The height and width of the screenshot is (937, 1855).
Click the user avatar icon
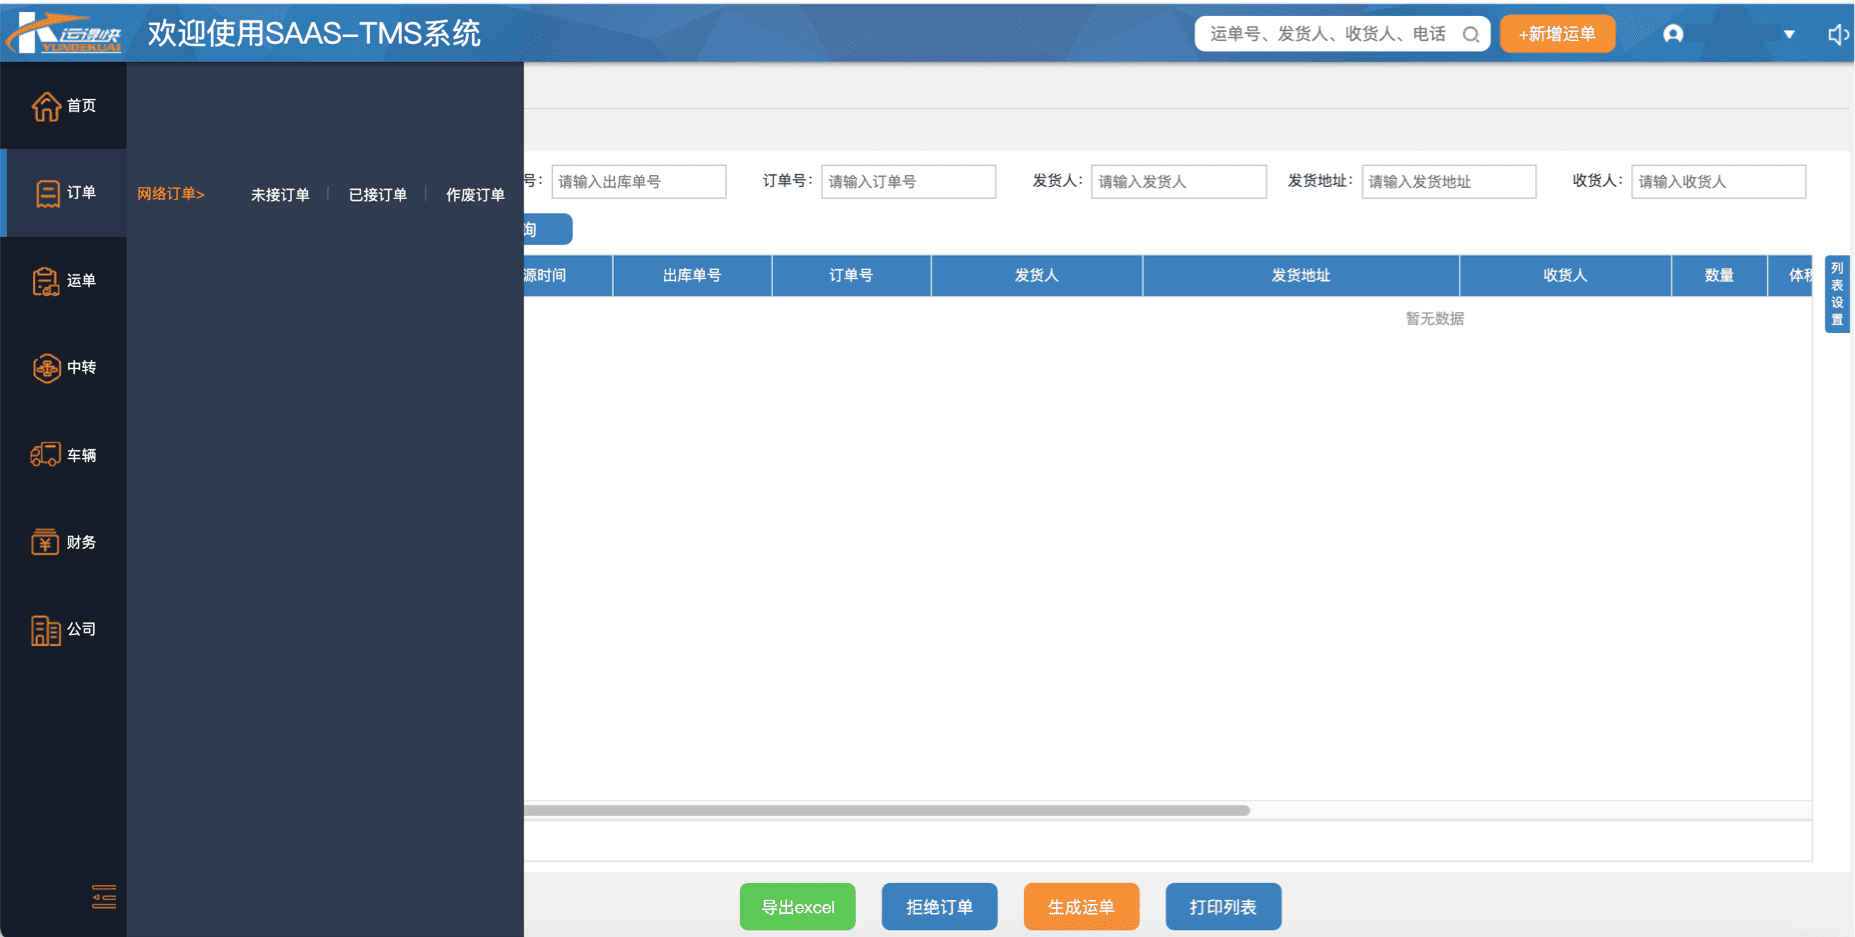1673,34
